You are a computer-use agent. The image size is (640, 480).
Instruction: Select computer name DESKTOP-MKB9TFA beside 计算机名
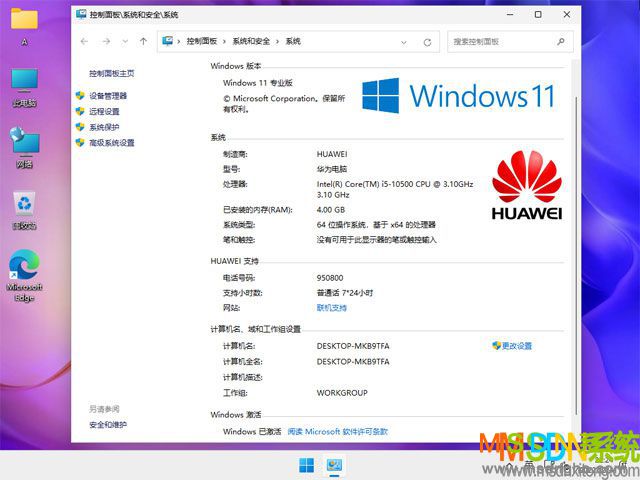(353, 346)
